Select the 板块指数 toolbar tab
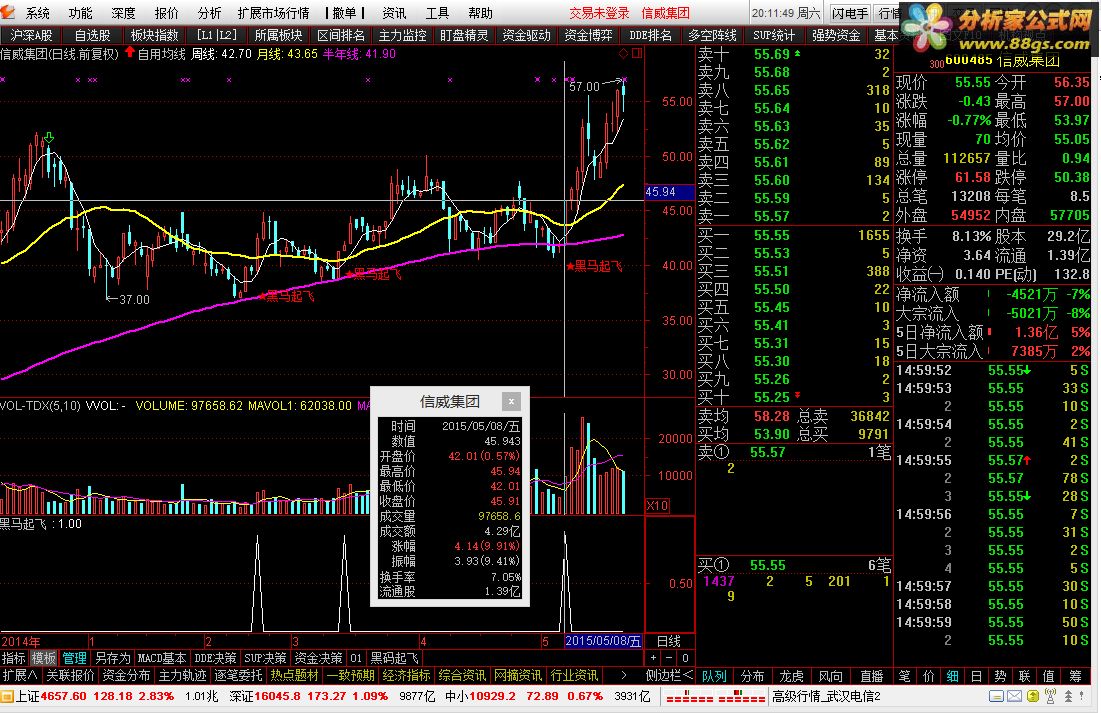Image resolution: width=1101 pixels, height=713 pixels. click(154, 35)
